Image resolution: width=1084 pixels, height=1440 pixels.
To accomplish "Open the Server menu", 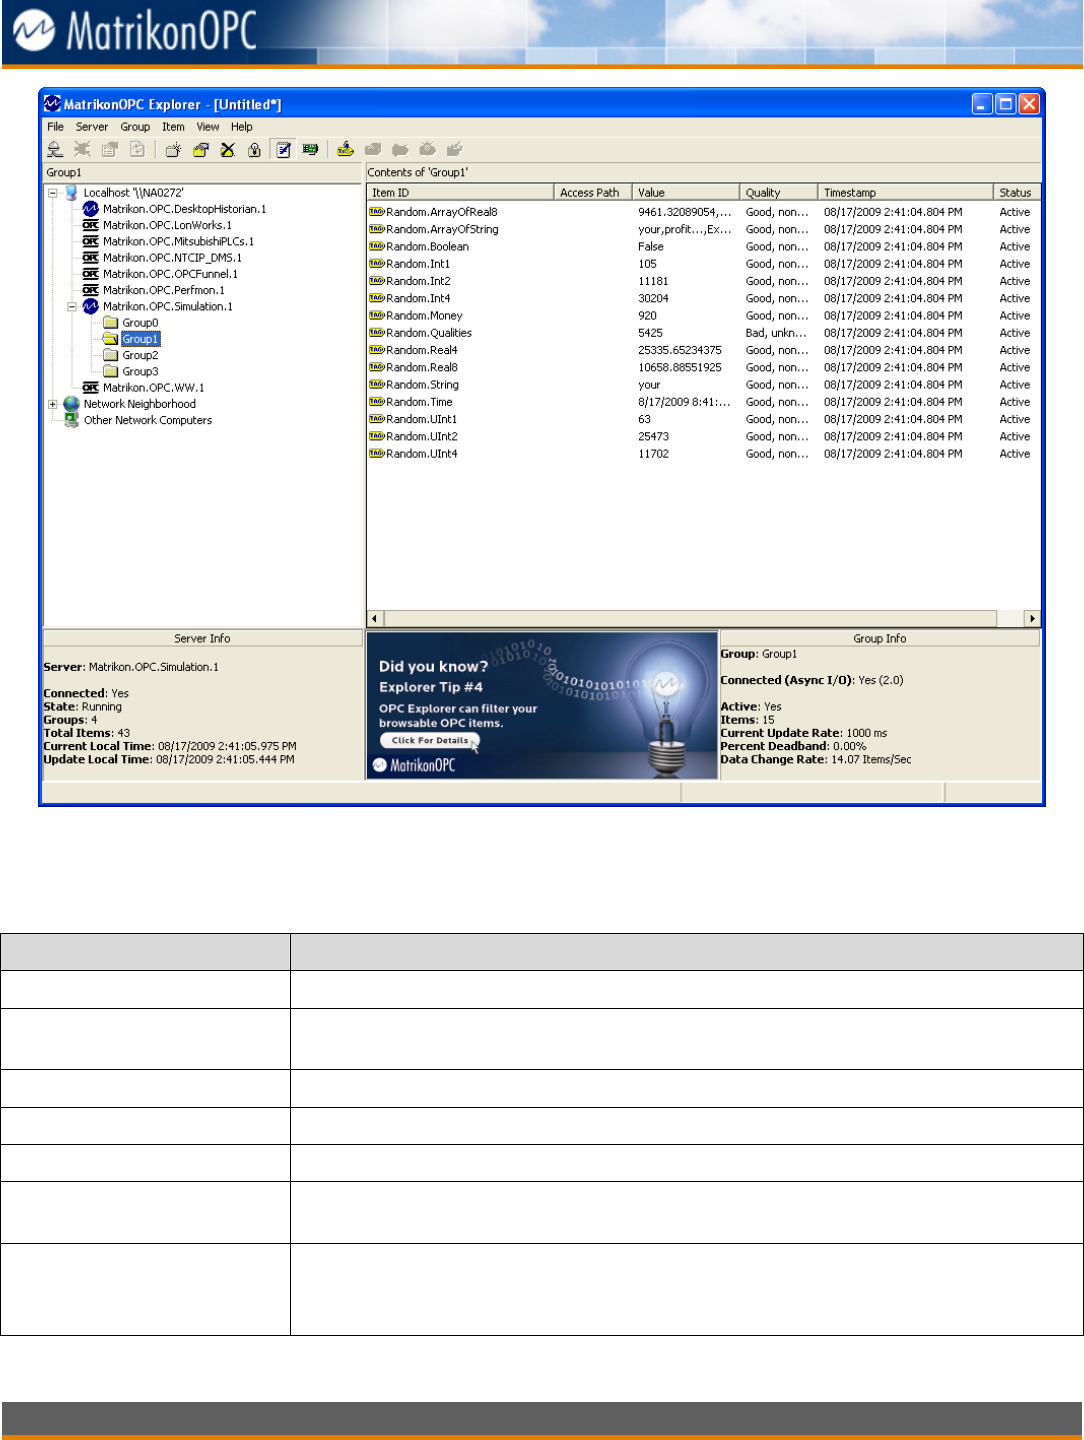I will [x=92, y=127].
